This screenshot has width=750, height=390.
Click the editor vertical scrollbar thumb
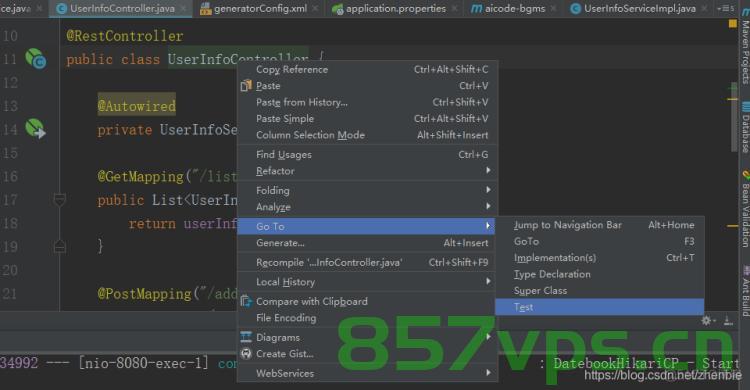click(734, 117)
